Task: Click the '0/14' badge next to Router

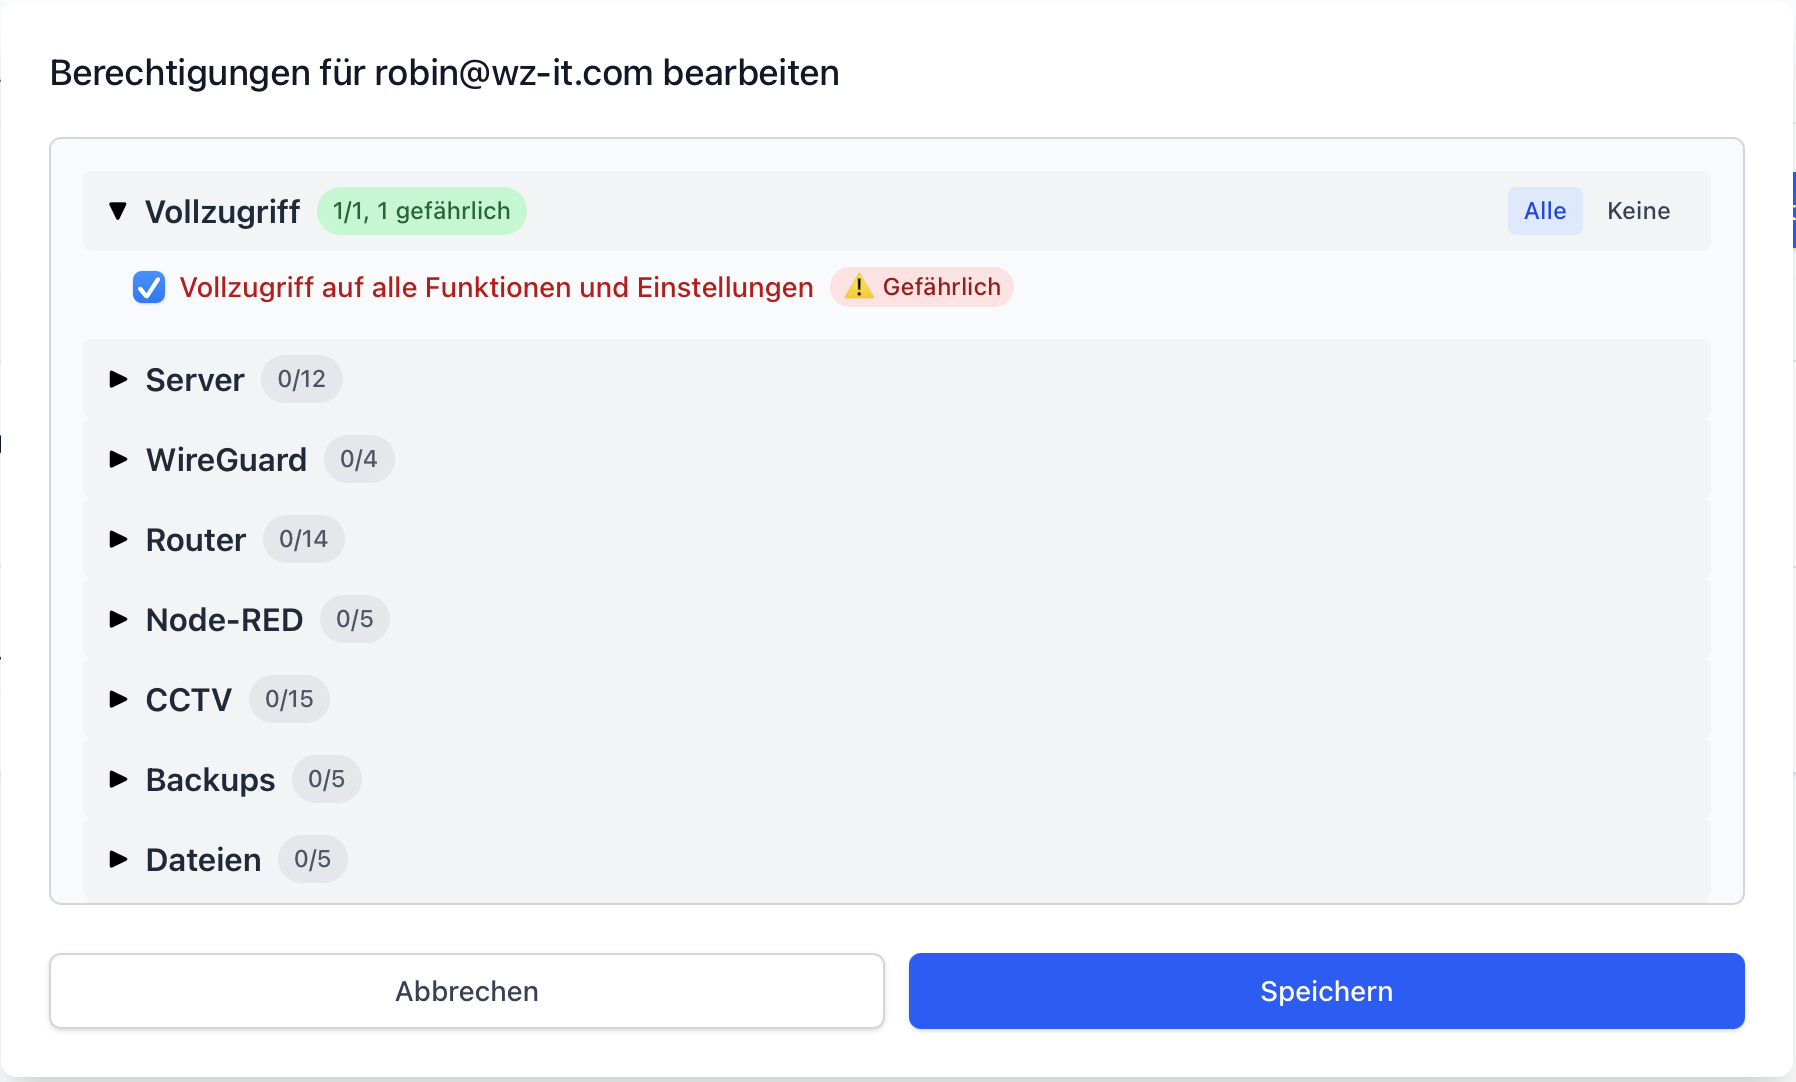Action: point(303,539)
